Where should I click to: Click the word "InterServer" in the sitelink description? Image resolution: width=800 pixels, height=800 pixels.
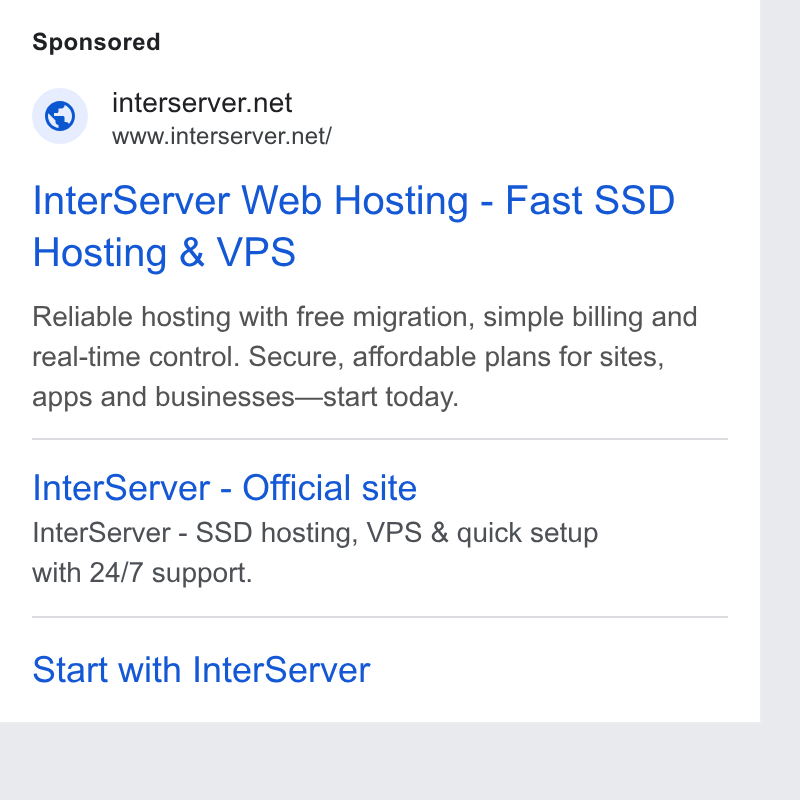coord(101,533)
